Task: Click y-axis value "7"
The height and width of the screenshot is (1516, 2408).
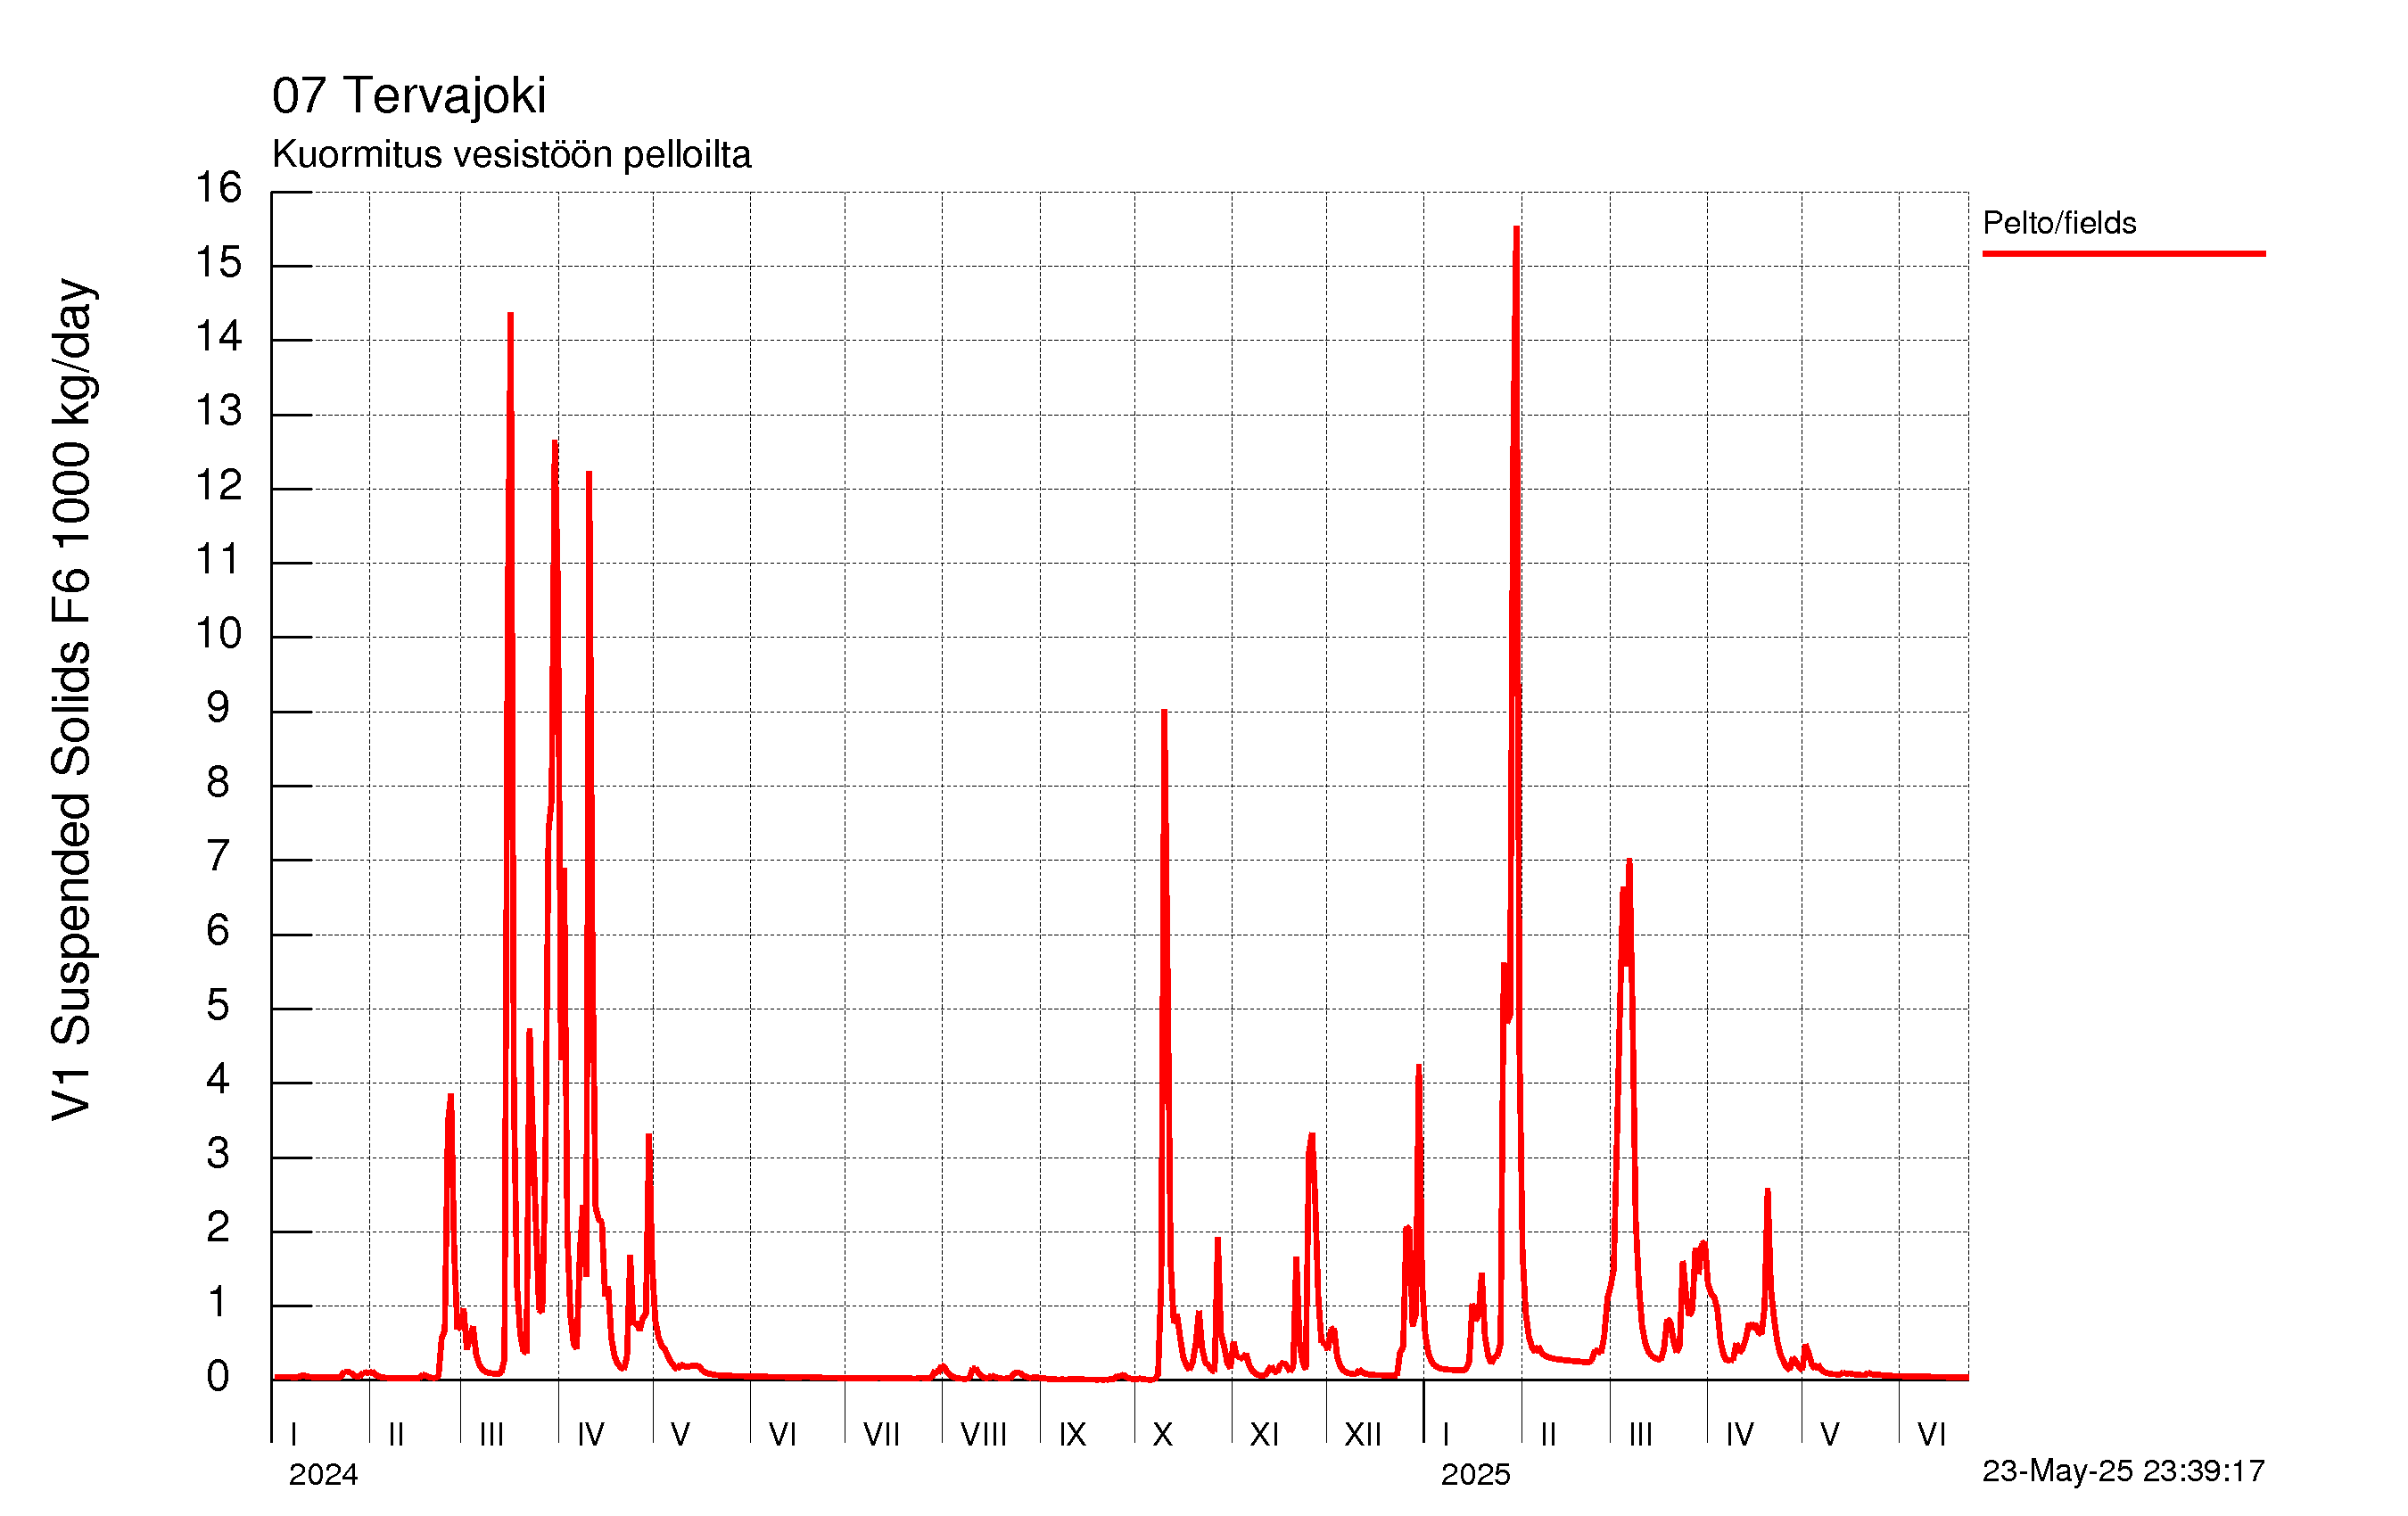Action: click(218, 857)
